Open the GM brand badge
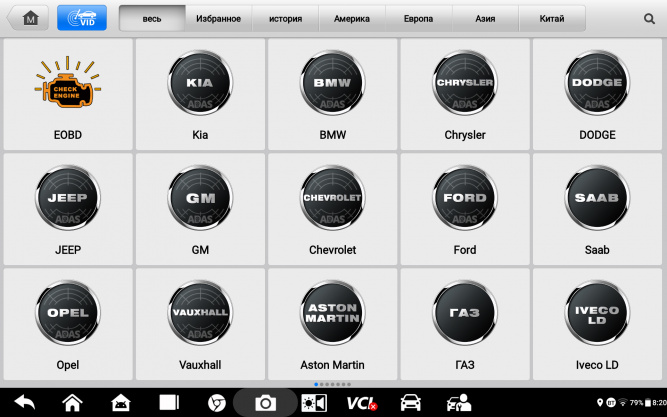This screenshot has width=667, height=417. pos(200,198)
